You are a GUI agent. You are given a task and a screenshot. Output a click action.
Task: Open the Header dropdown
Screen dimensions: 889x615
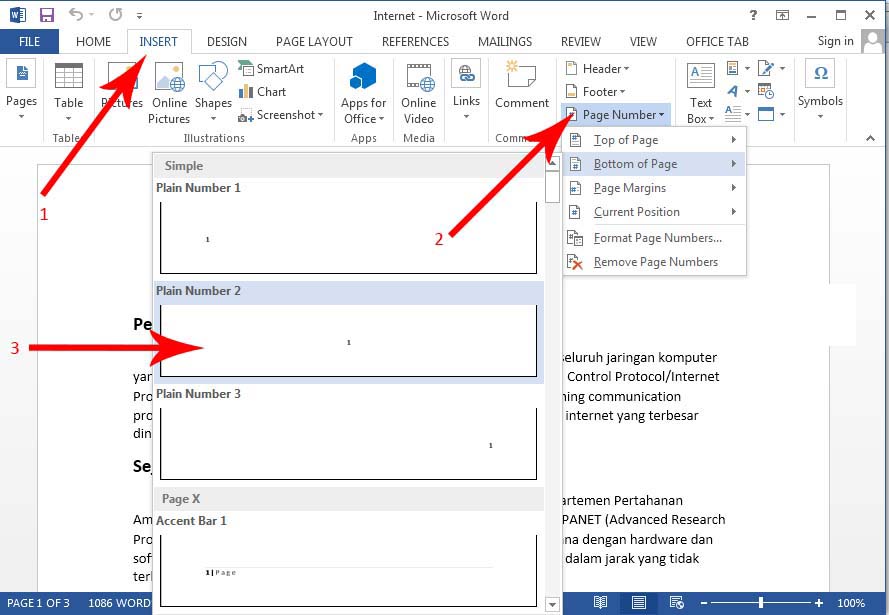[x=598, y=69]
